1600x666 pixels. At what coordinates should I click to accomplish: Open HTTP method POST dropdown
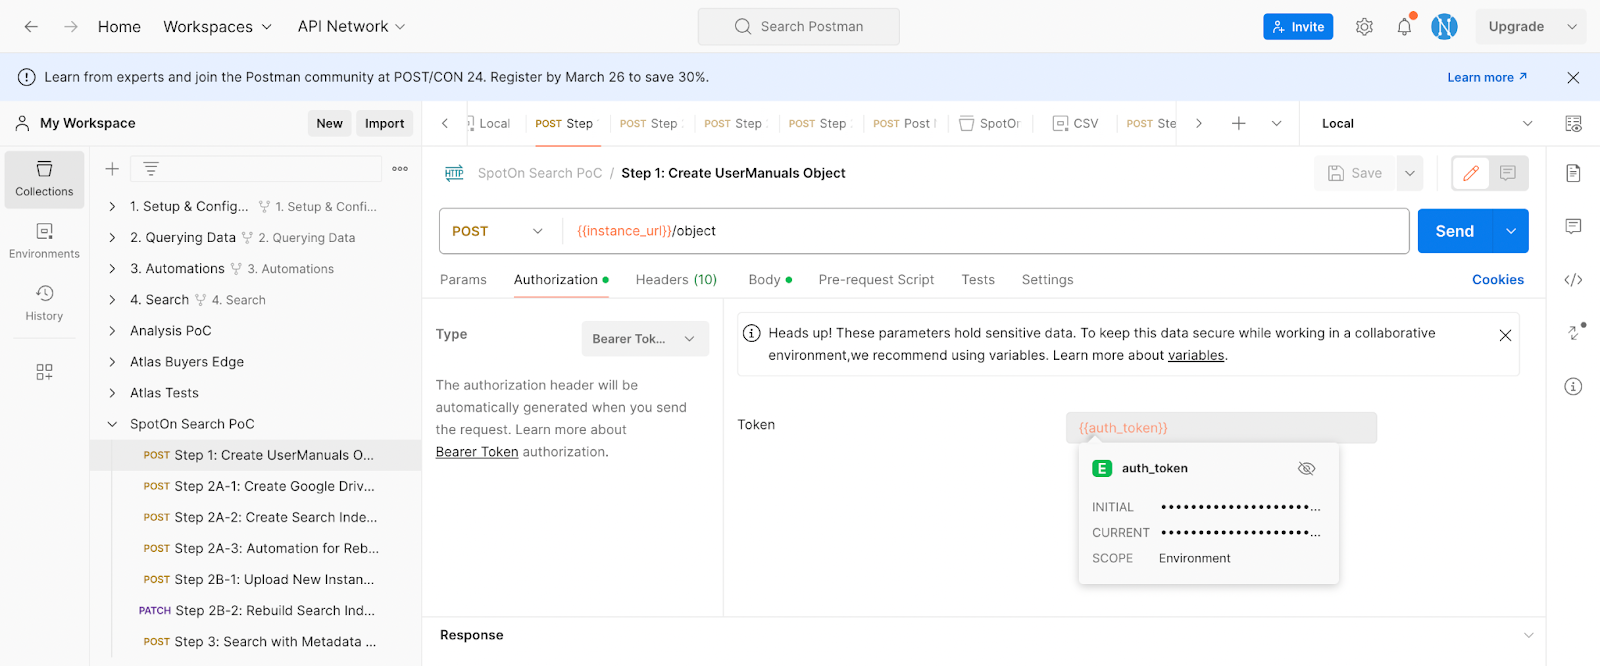(x=497, y=231)
